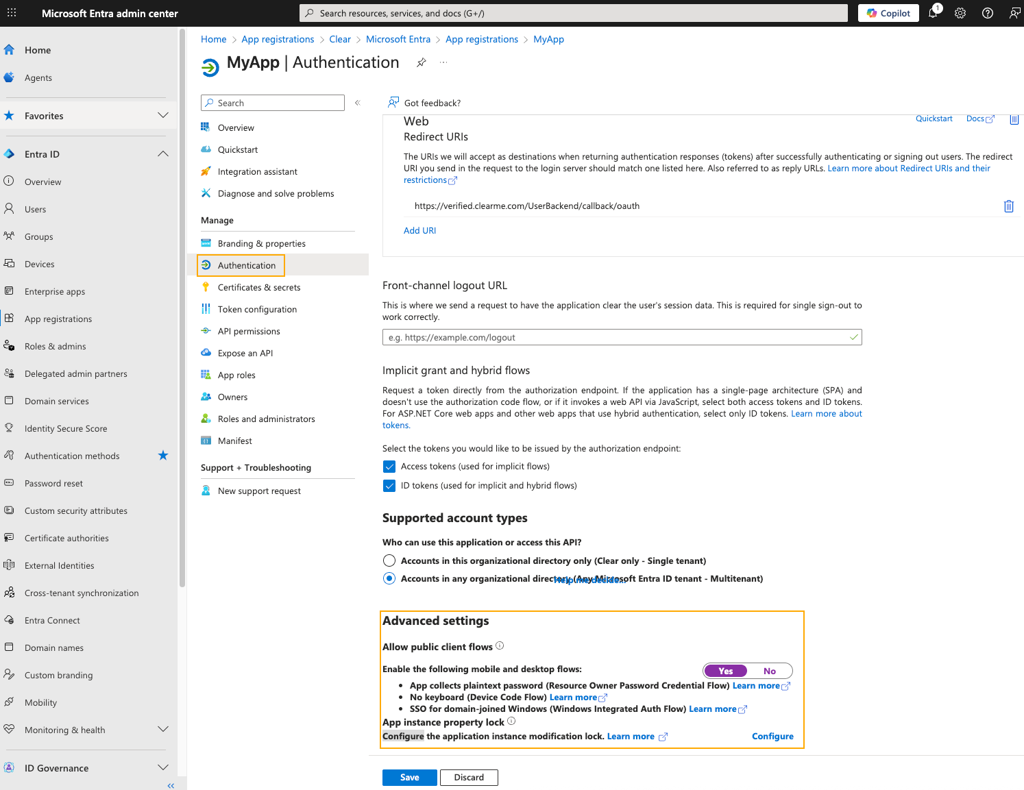The height and width of the screenshot is (790, 1024).
Task: Click the Quickstart link in Web panel
Action: coord(934,119)
